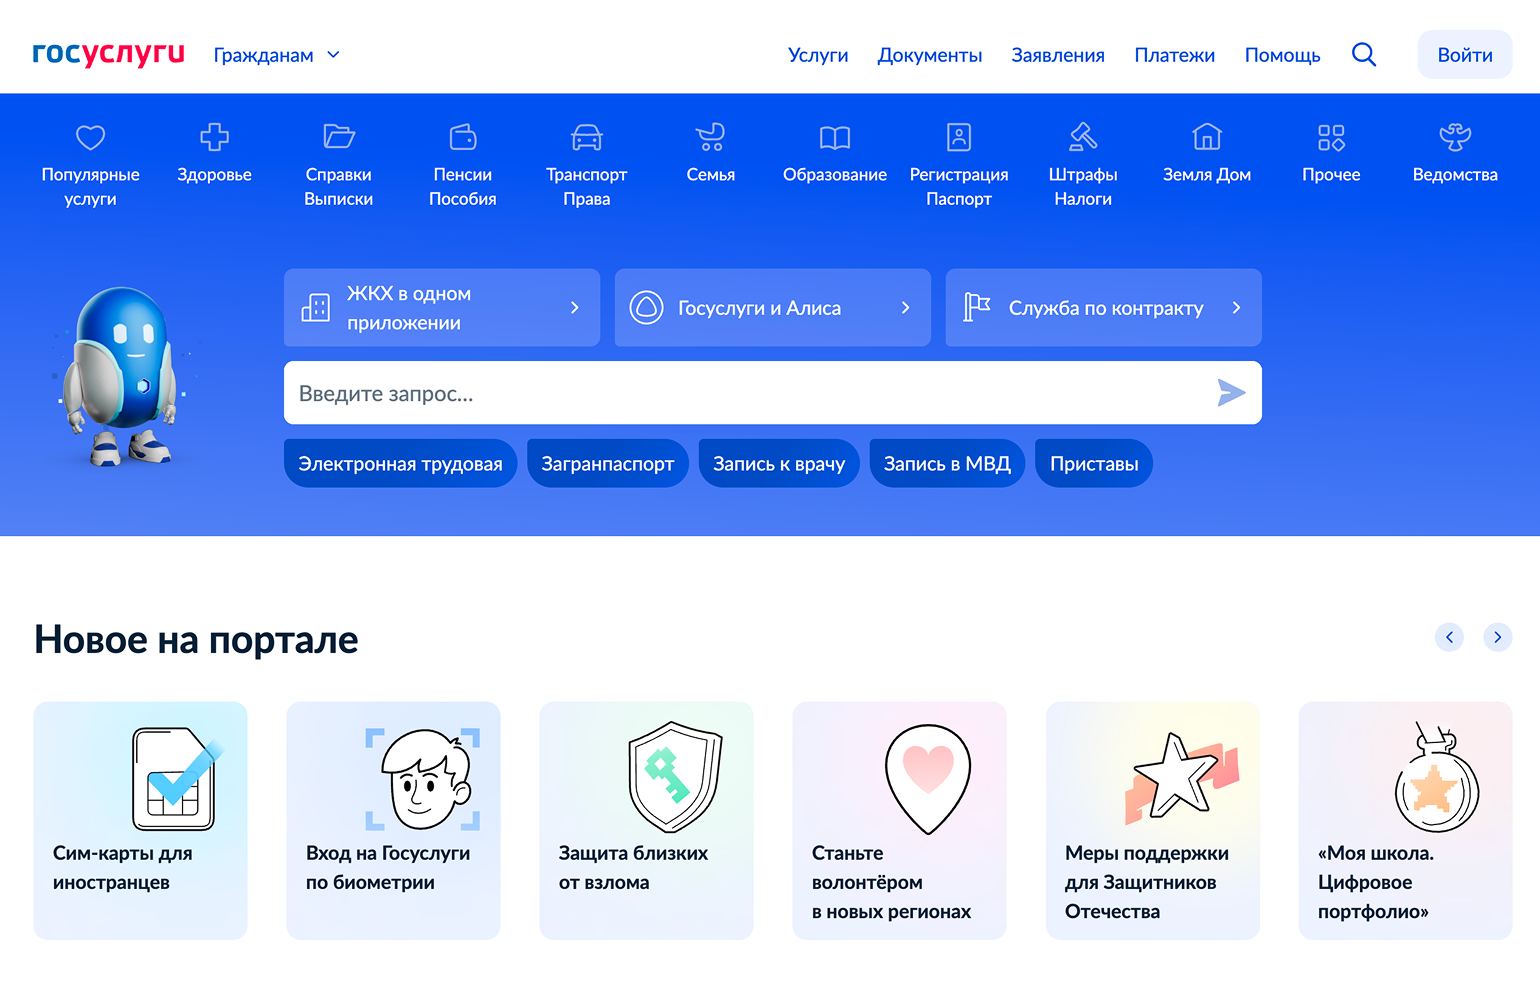Open the Образование book icon
The width and height of the screenshot is (1540, 1005).
835,137
